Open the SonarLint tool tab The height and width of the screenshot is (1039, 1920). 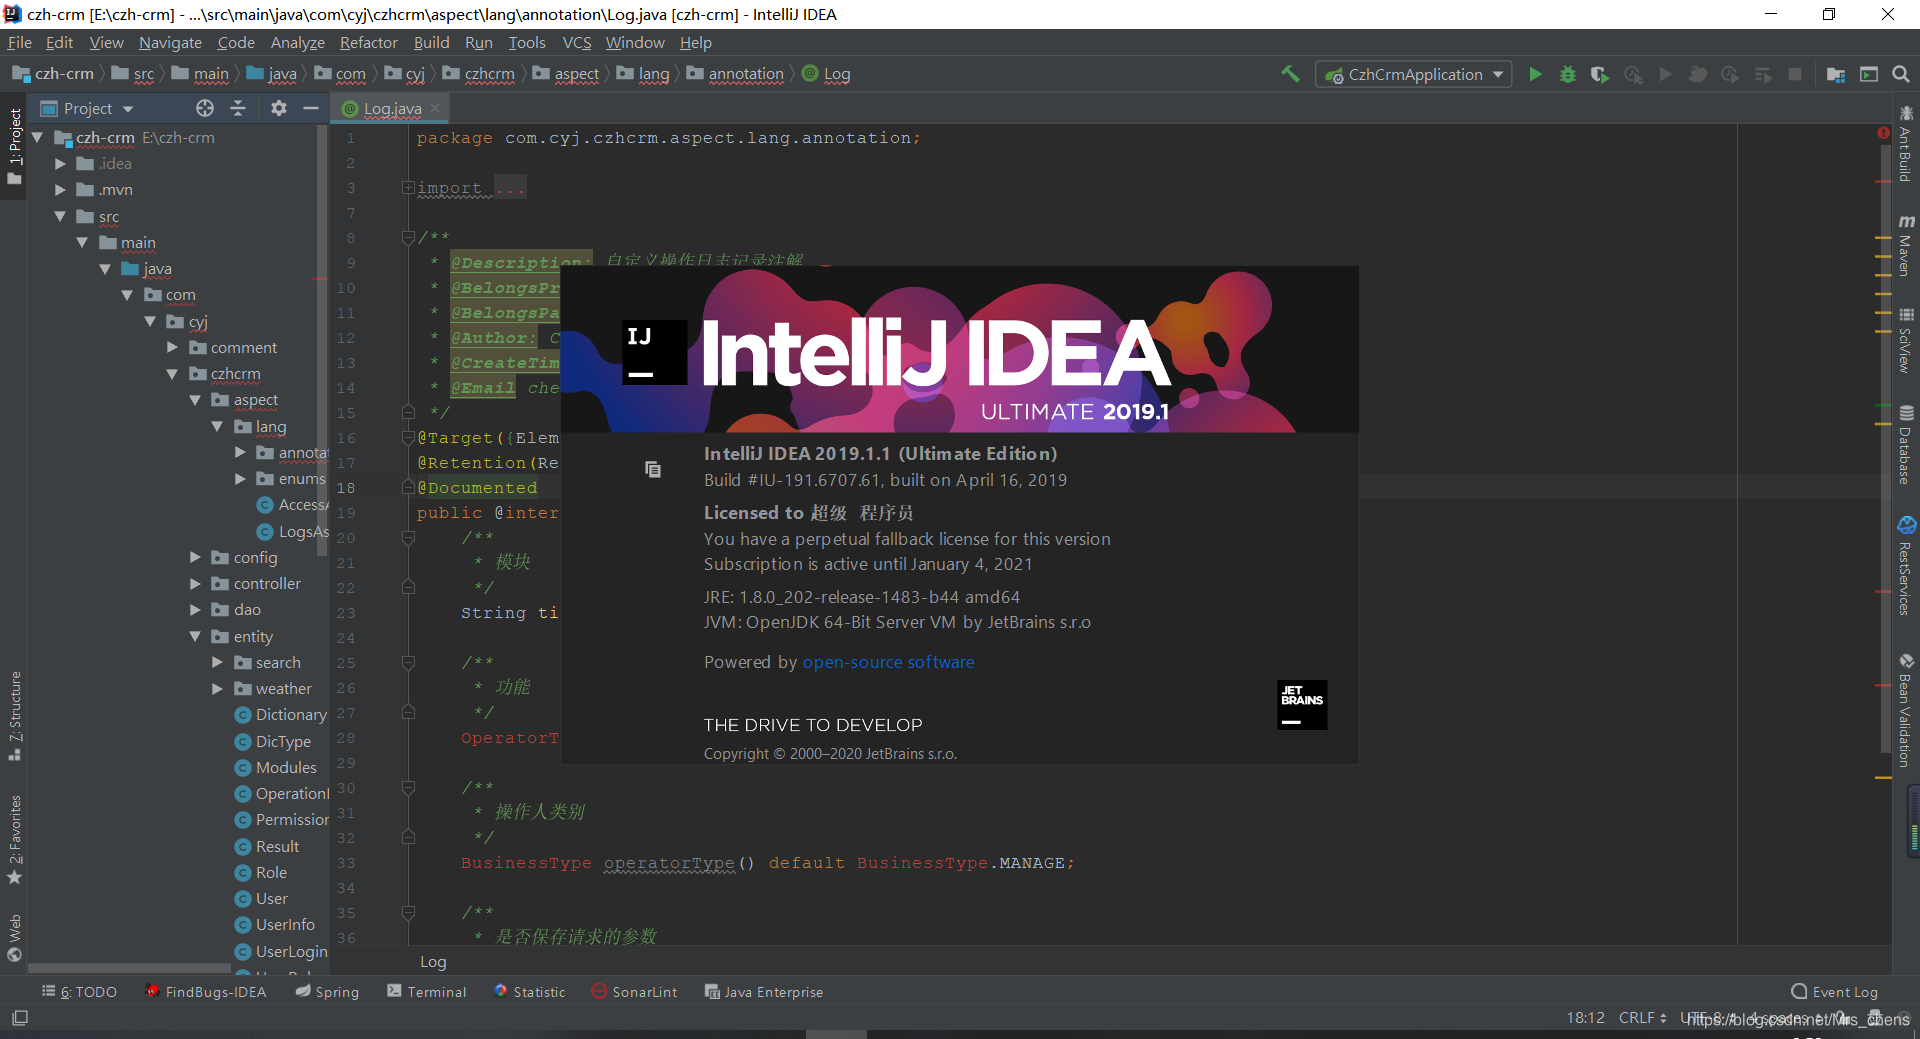(634, 992)
